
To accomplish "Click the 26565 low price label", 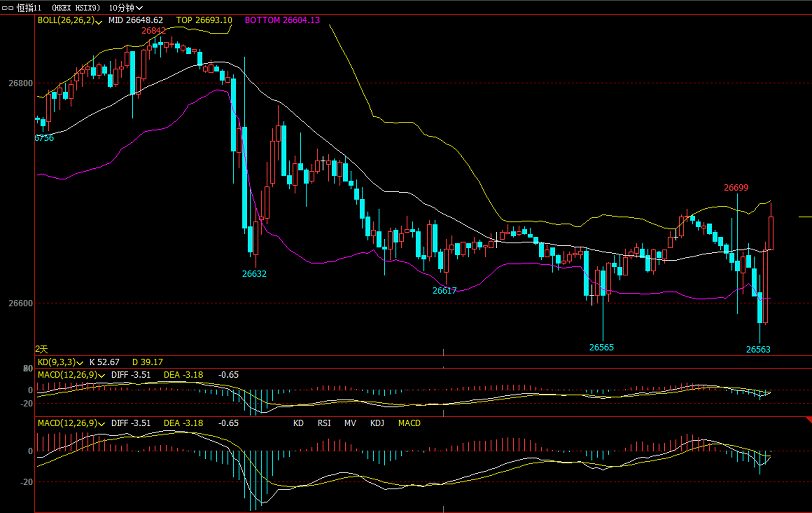I will click(601, 347).
